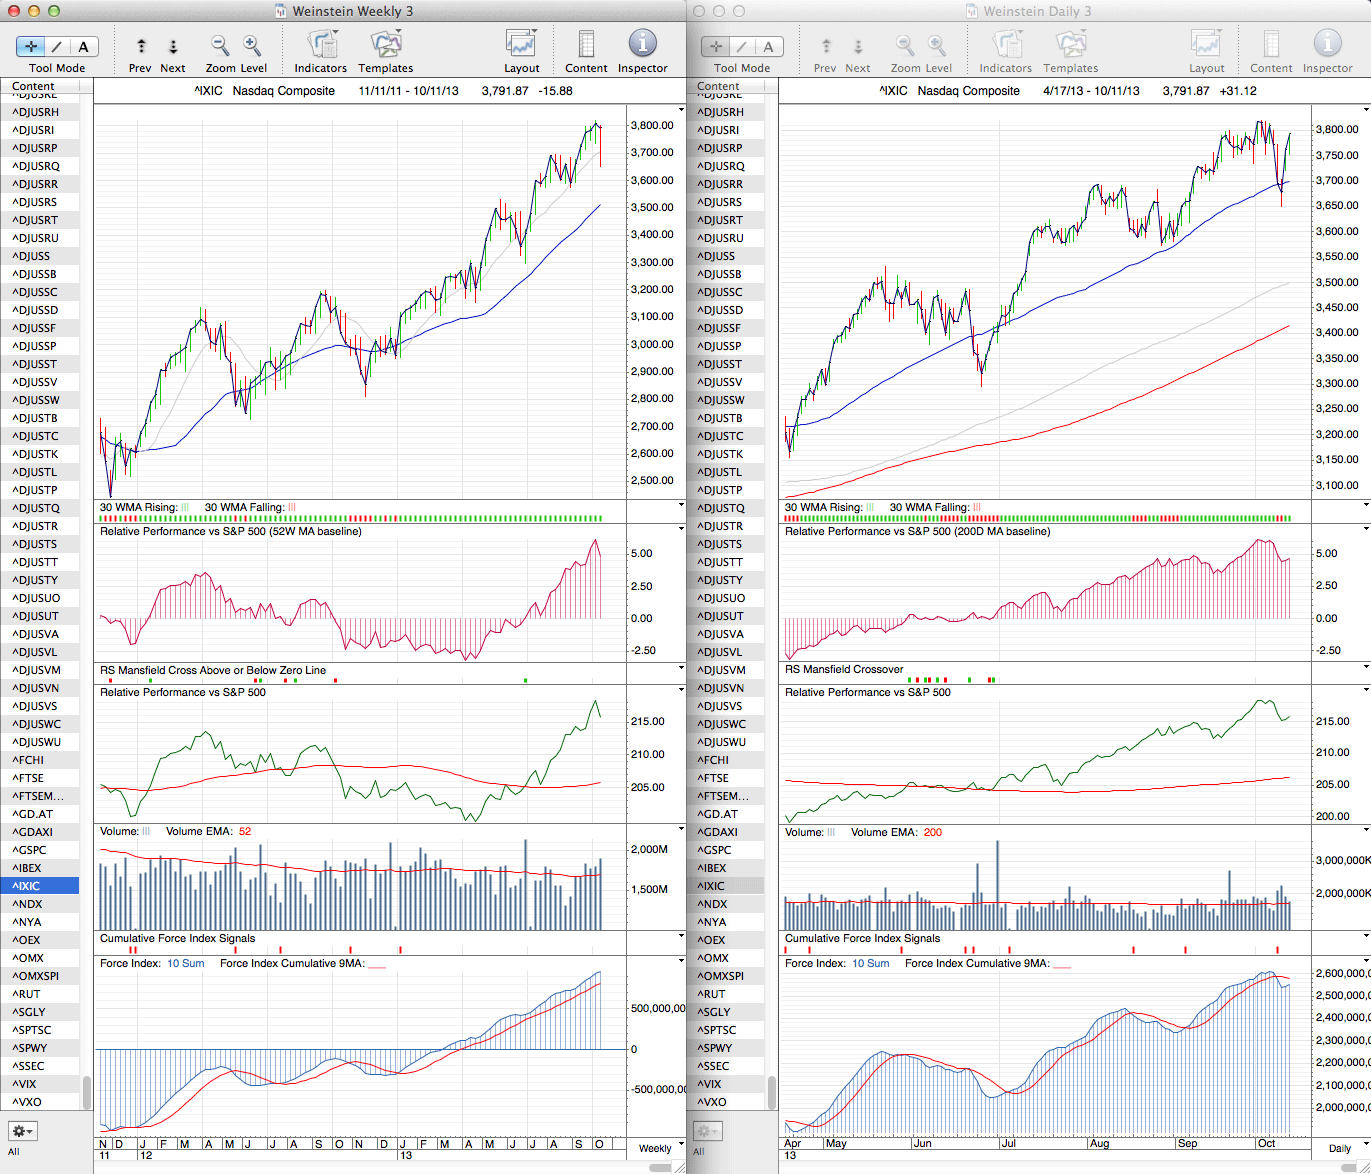Zoom out on the Weinstein Daily chart

pyautogui.click(x=905, y=45)
